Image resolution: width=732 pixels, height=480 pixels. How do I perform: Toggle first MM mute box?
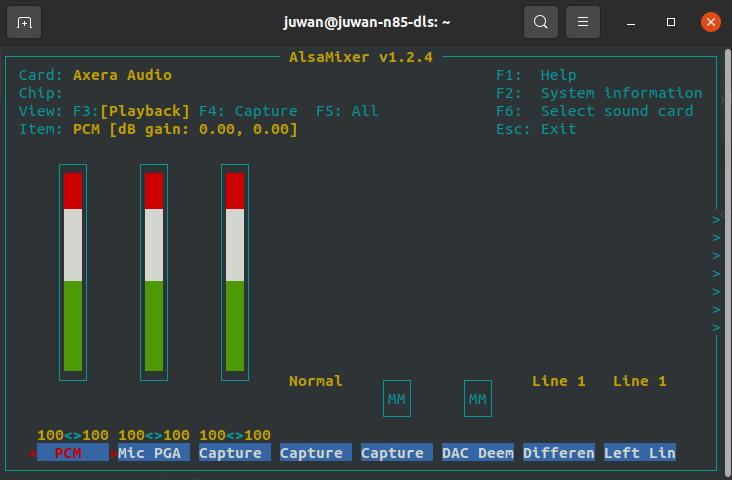click(397, 399)
